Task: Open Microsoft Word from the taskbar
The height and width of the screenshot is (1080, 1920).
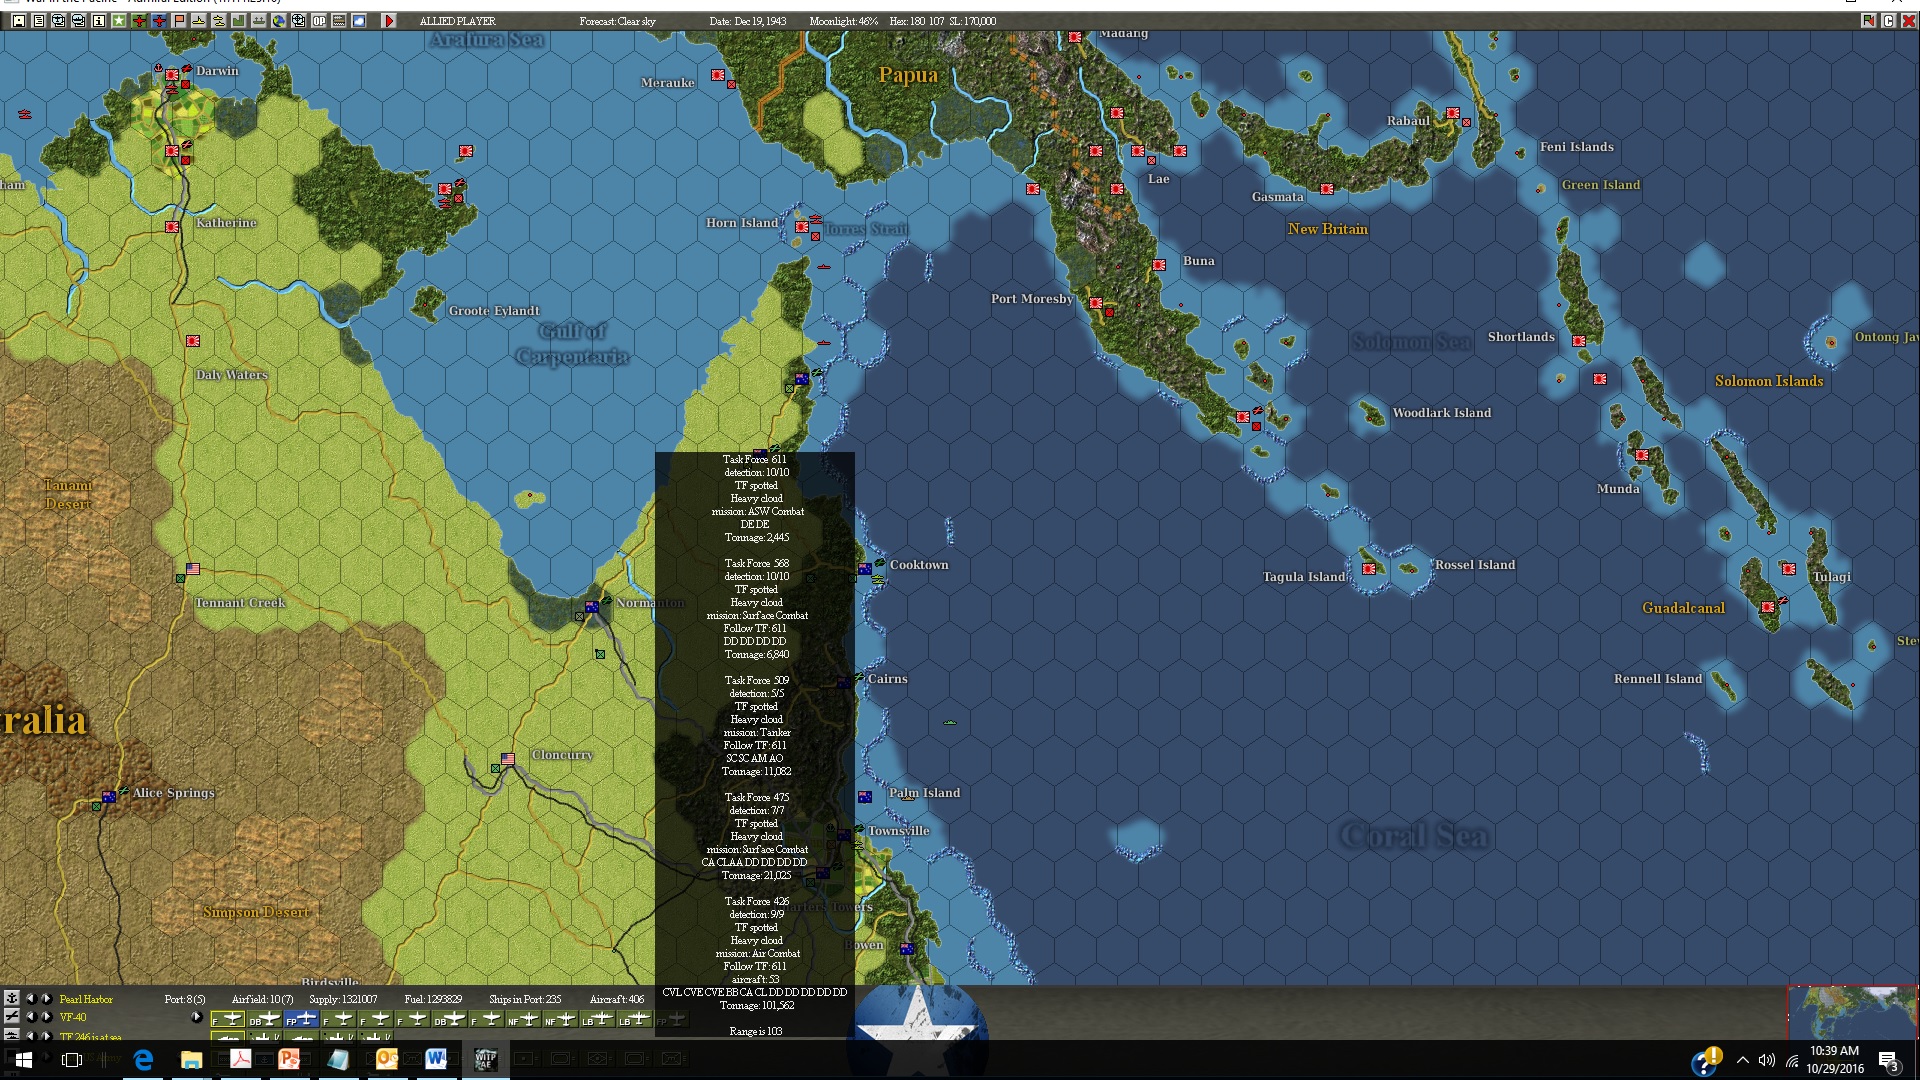Action: pyautogui.click(x=436, y=1060)
